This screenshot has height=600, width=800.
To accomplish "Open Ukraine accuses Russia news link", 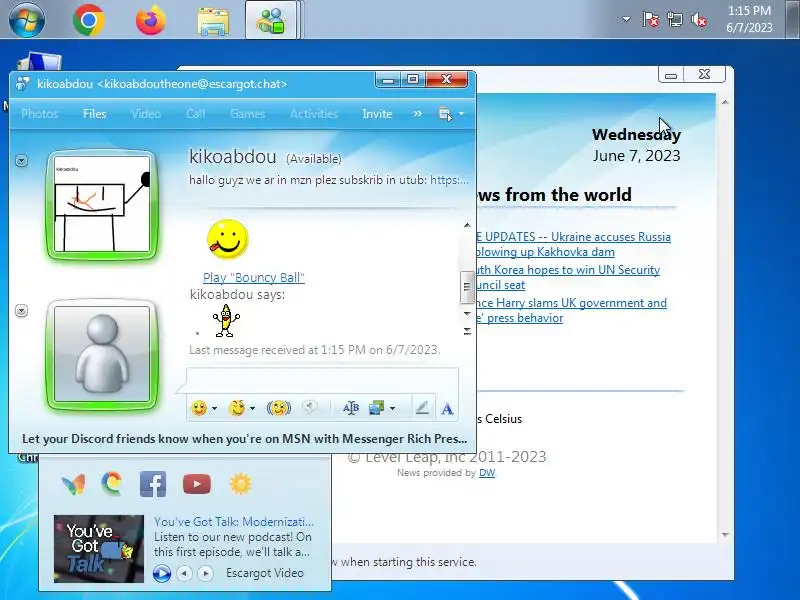I will [572, 244].
